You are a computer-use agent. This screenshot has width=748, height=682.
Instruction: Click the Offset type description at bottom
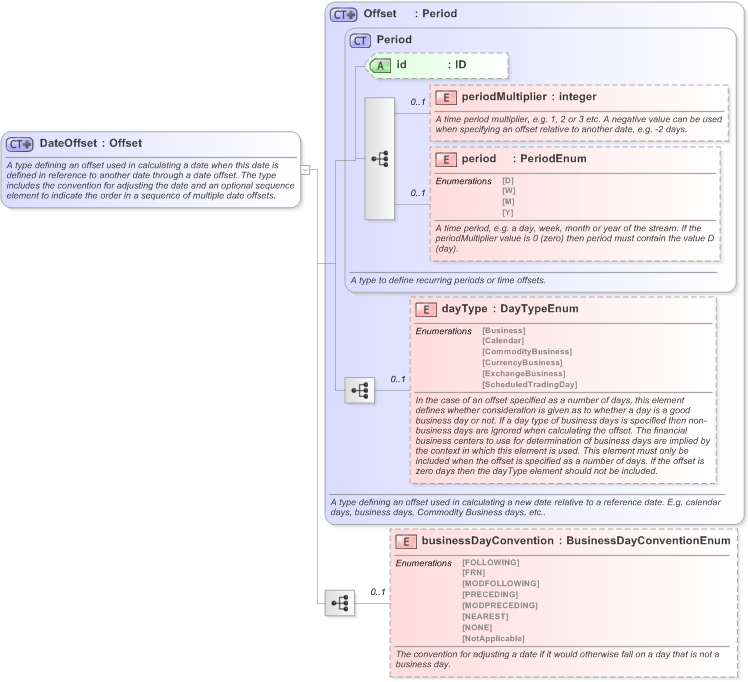tap(525, 507)
